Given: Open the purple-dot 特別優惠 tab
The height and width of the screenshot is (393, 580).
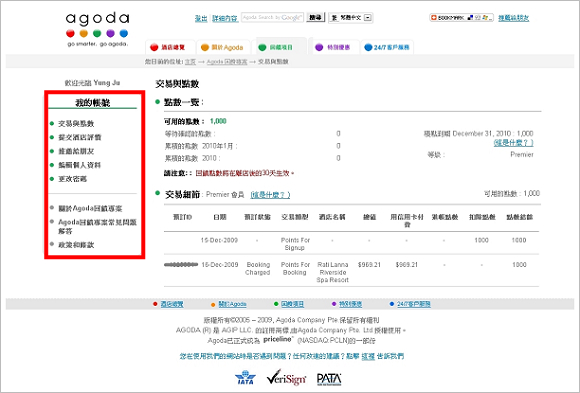Looking at the screenshot, I should 334,47.
